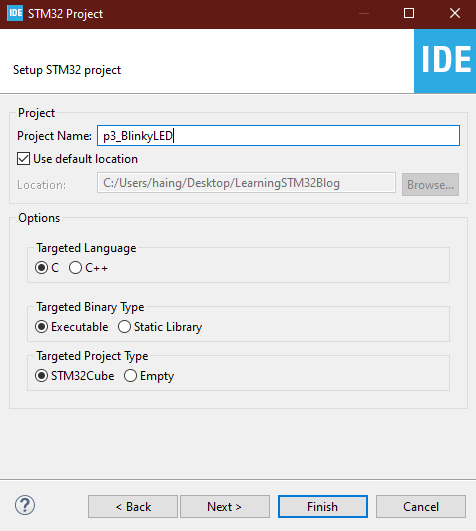476x531 pixels.
Task: Click the IDE icon in title bar
Action: [x=15, y=13]
